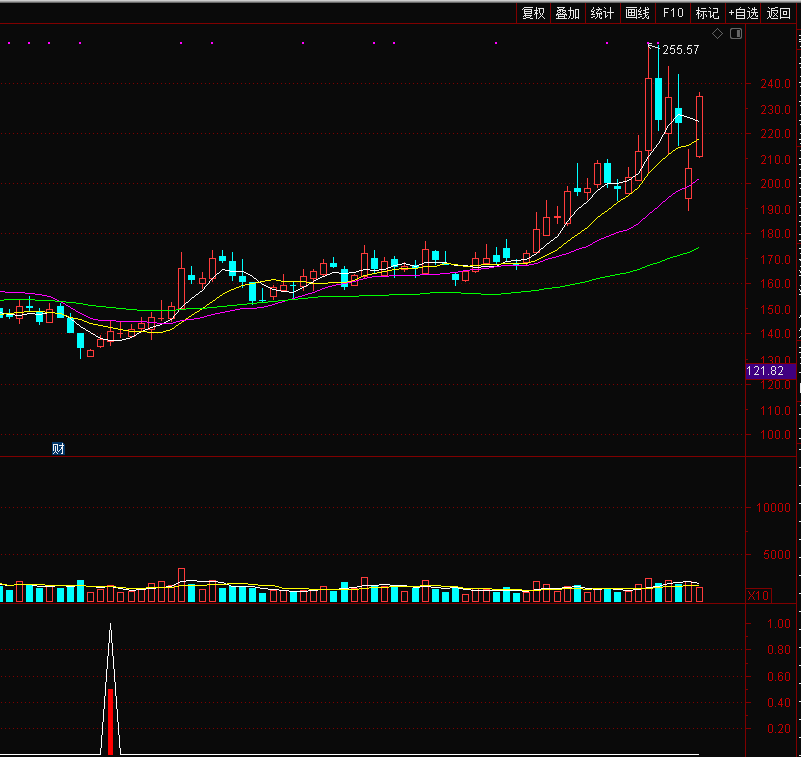Viewport: 801px width, 757px height.
Task: Click the 1.00 indicator axis label
Action: pos(779,624)
